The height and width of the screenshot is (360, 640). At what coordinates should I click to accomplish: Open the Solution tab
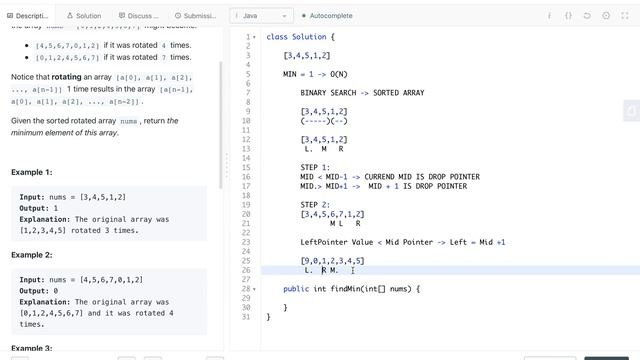coord(84,16)
